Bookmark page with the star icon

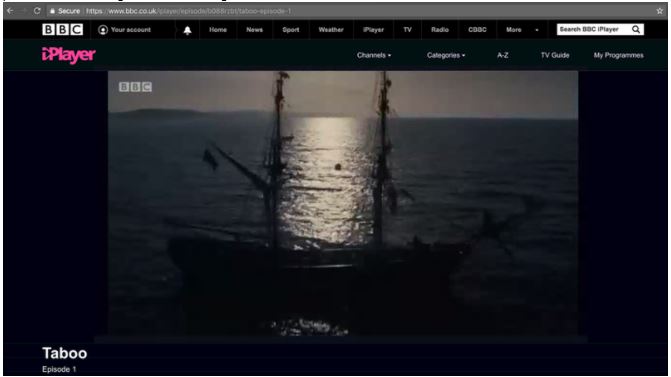point(659,11)
